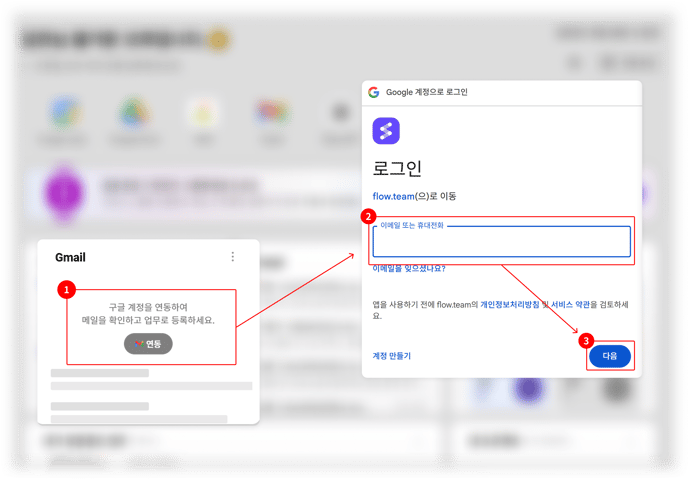
Task: Open the 서비스 약관 link
Action: point(570,304)
